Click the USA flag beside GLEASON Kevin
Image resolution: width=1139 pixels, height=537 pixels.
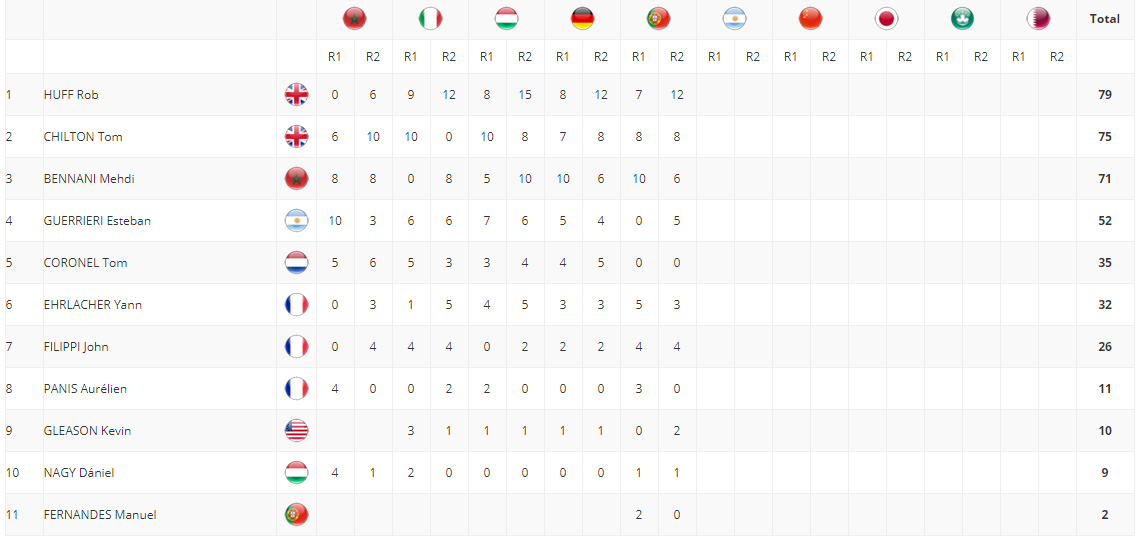click(x=296, y=430)
